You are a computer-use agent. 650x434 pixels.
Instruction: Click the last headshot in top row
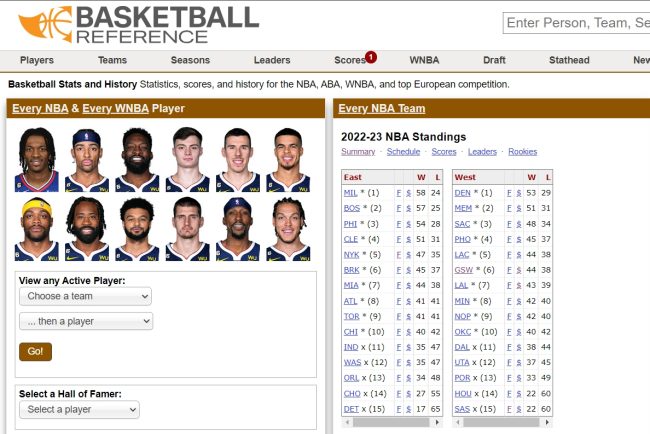(287, 159)
